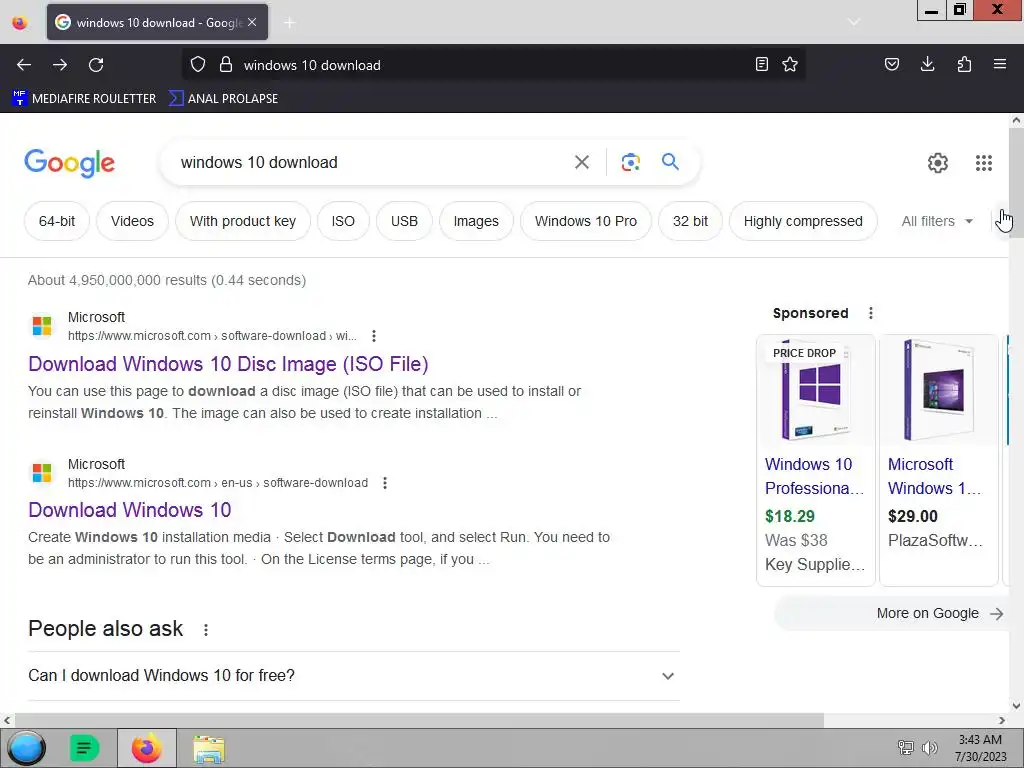Open the Download Windows 10 result link
This screenshot has width=1024, height=768.
coord(129,510)
